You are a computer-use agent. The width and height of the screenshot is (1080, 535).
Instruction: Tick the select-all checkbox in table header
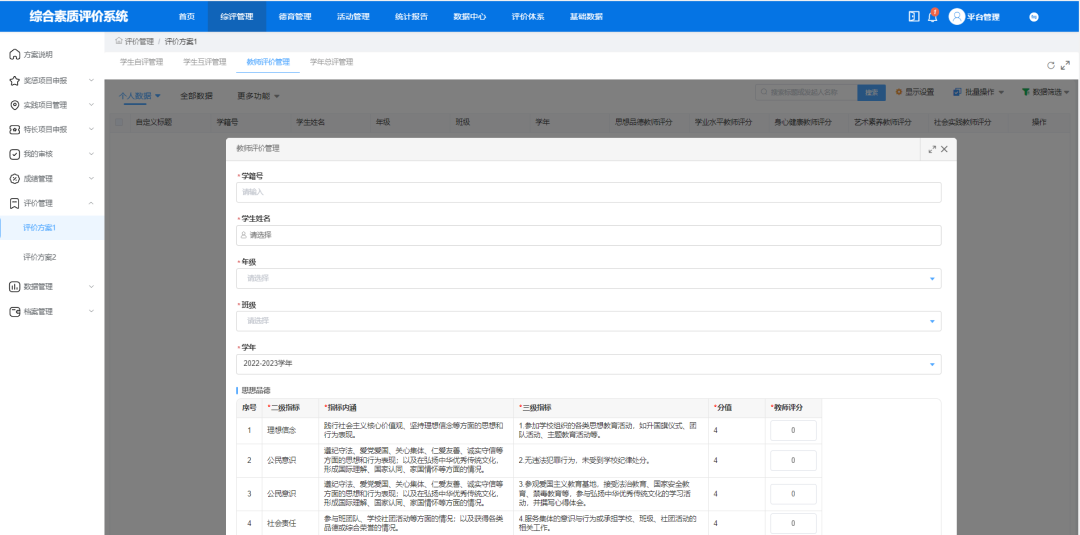(x=119, y=122)
